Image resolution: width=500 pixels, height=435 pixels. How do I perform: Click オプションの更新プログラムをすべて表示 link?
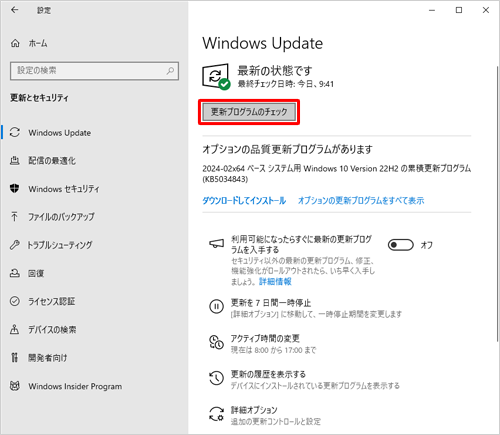[x=361, y=200]
